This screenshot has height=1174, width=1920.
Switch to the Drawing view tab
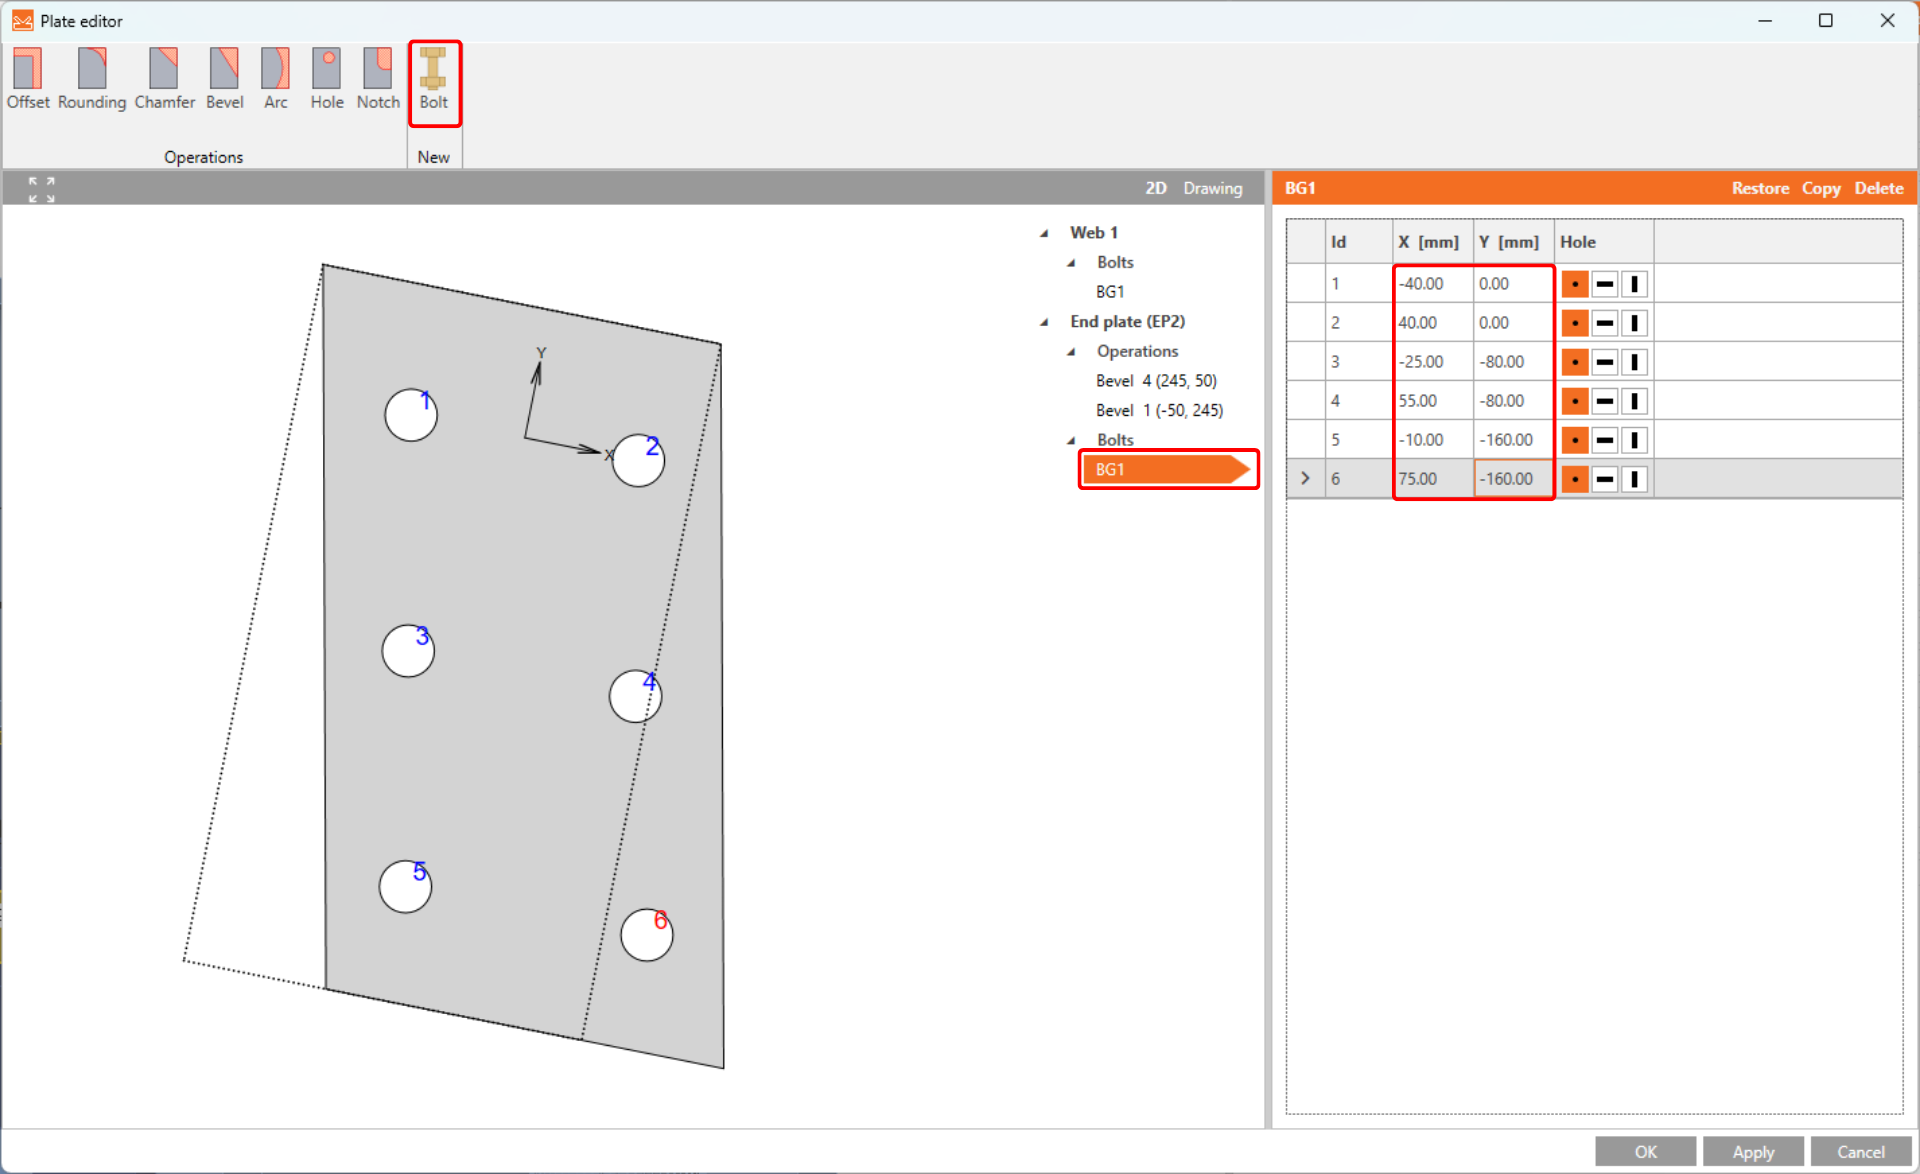pos(1212,188)
